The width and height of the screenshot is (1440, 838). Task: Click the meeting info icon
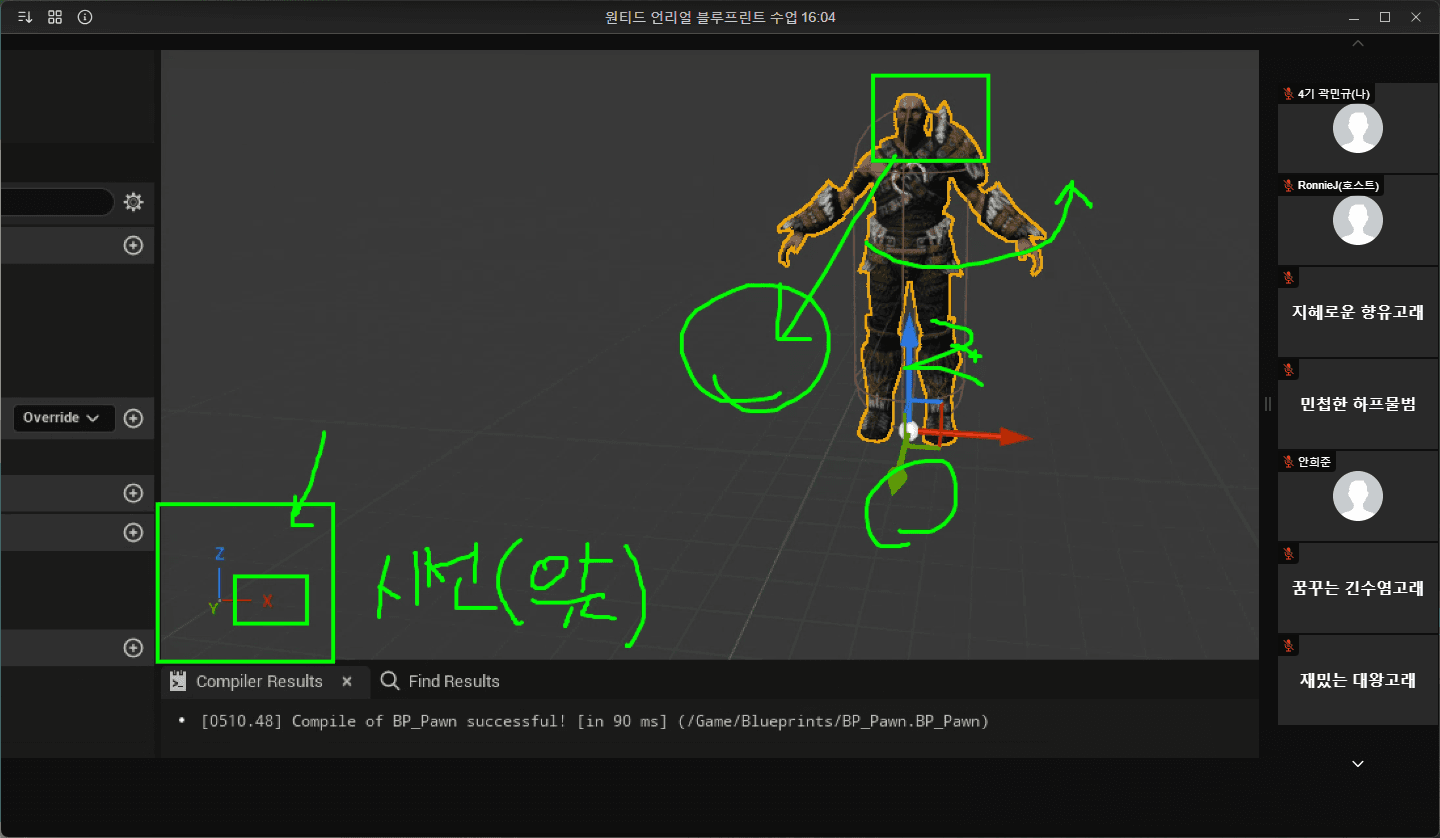click(x=85, y=17)
